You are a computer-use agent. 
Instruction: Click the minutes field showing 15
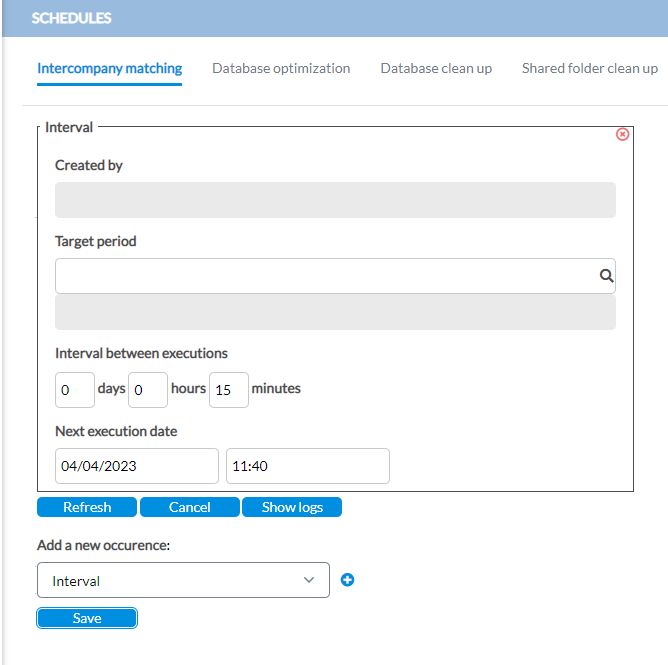click(x=229, y=390)
